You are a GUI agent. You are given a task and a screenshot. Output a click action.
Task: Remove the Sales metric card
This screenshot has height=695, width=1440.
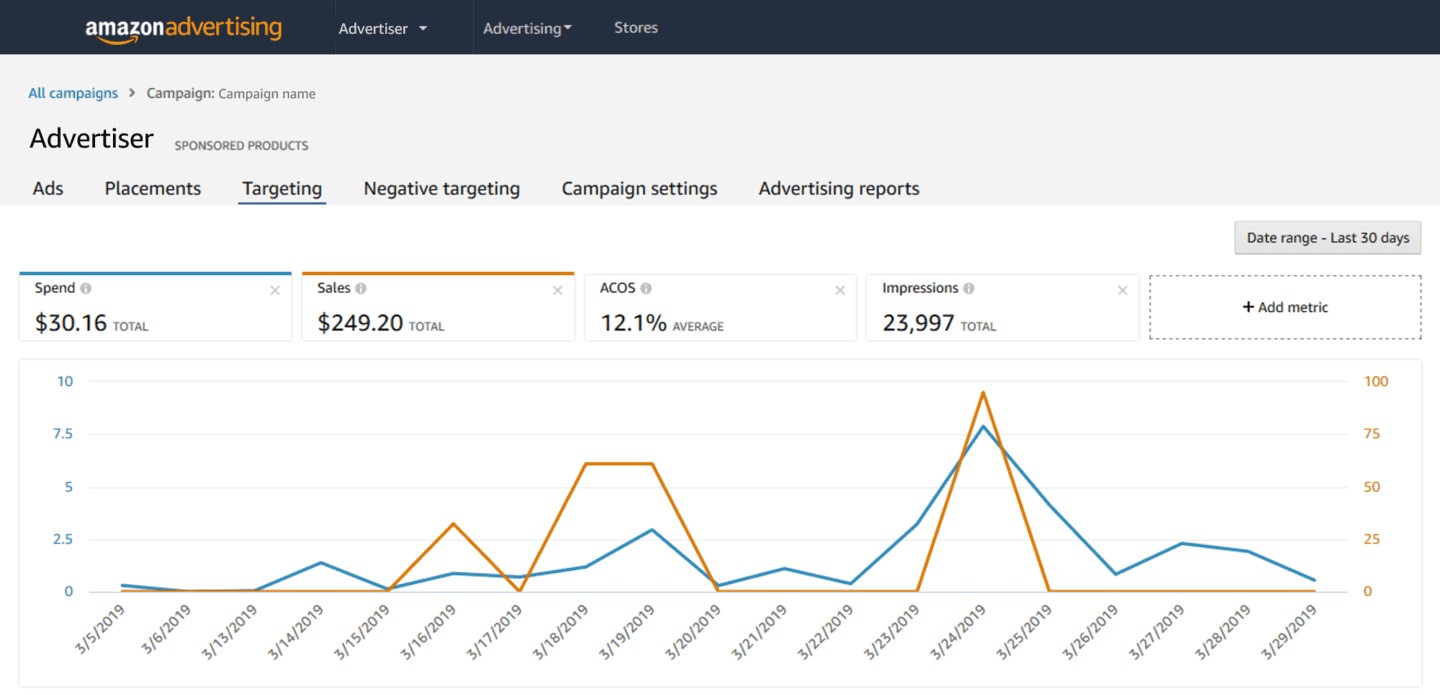coord(558,291)
